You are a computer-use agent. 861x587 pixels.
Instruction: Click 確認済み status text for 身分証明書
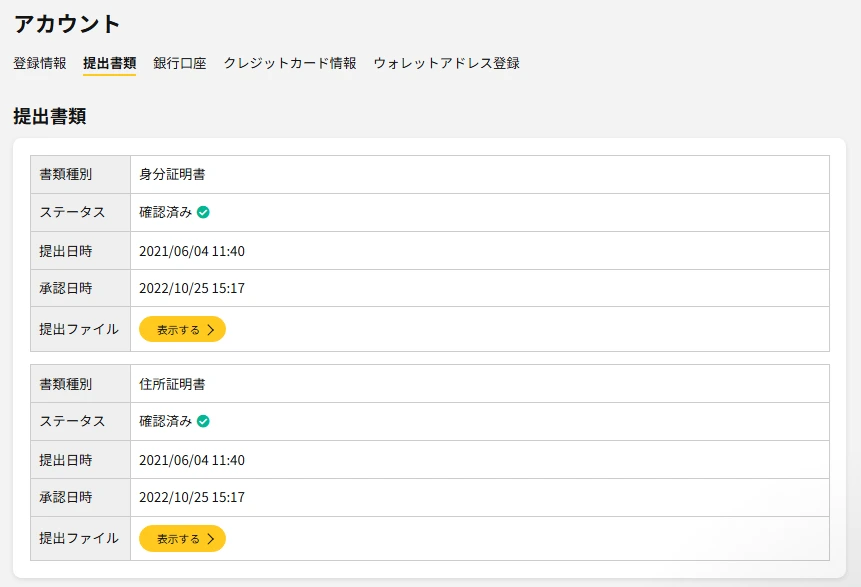[165, 212]
